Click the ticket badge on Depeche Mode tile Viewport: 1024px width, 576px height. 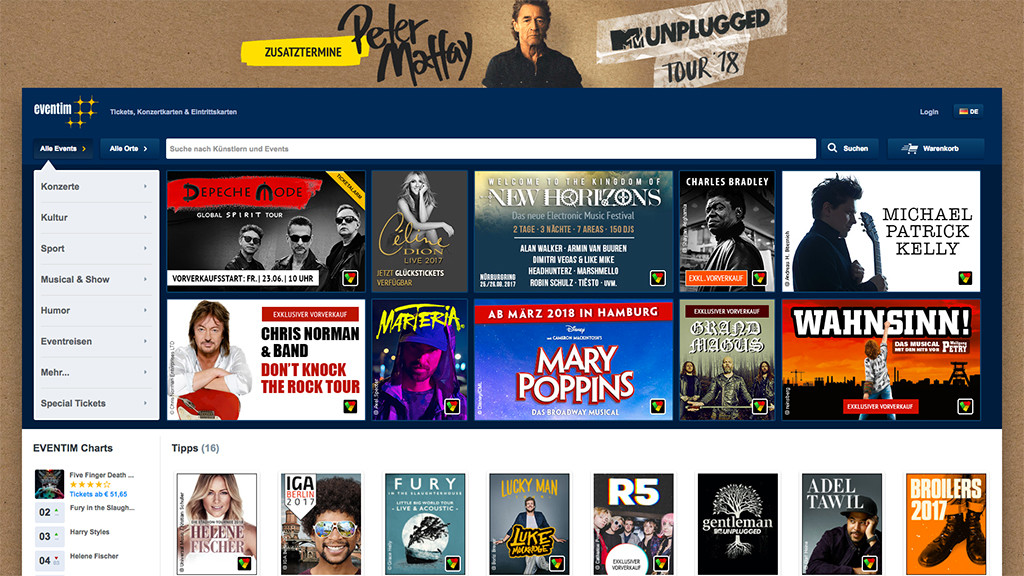click(350, 278)
